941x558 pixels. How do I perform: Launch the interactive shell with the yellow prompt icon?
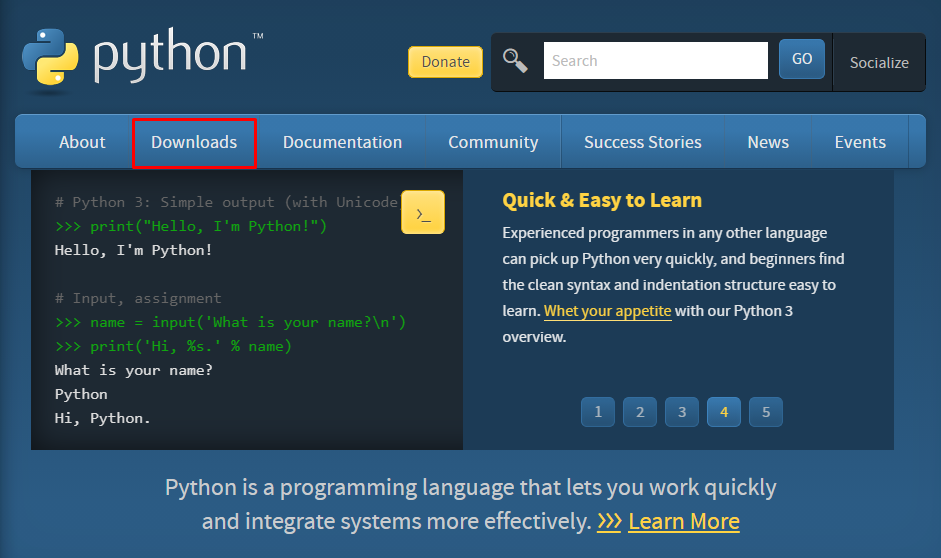pos(423,212)
